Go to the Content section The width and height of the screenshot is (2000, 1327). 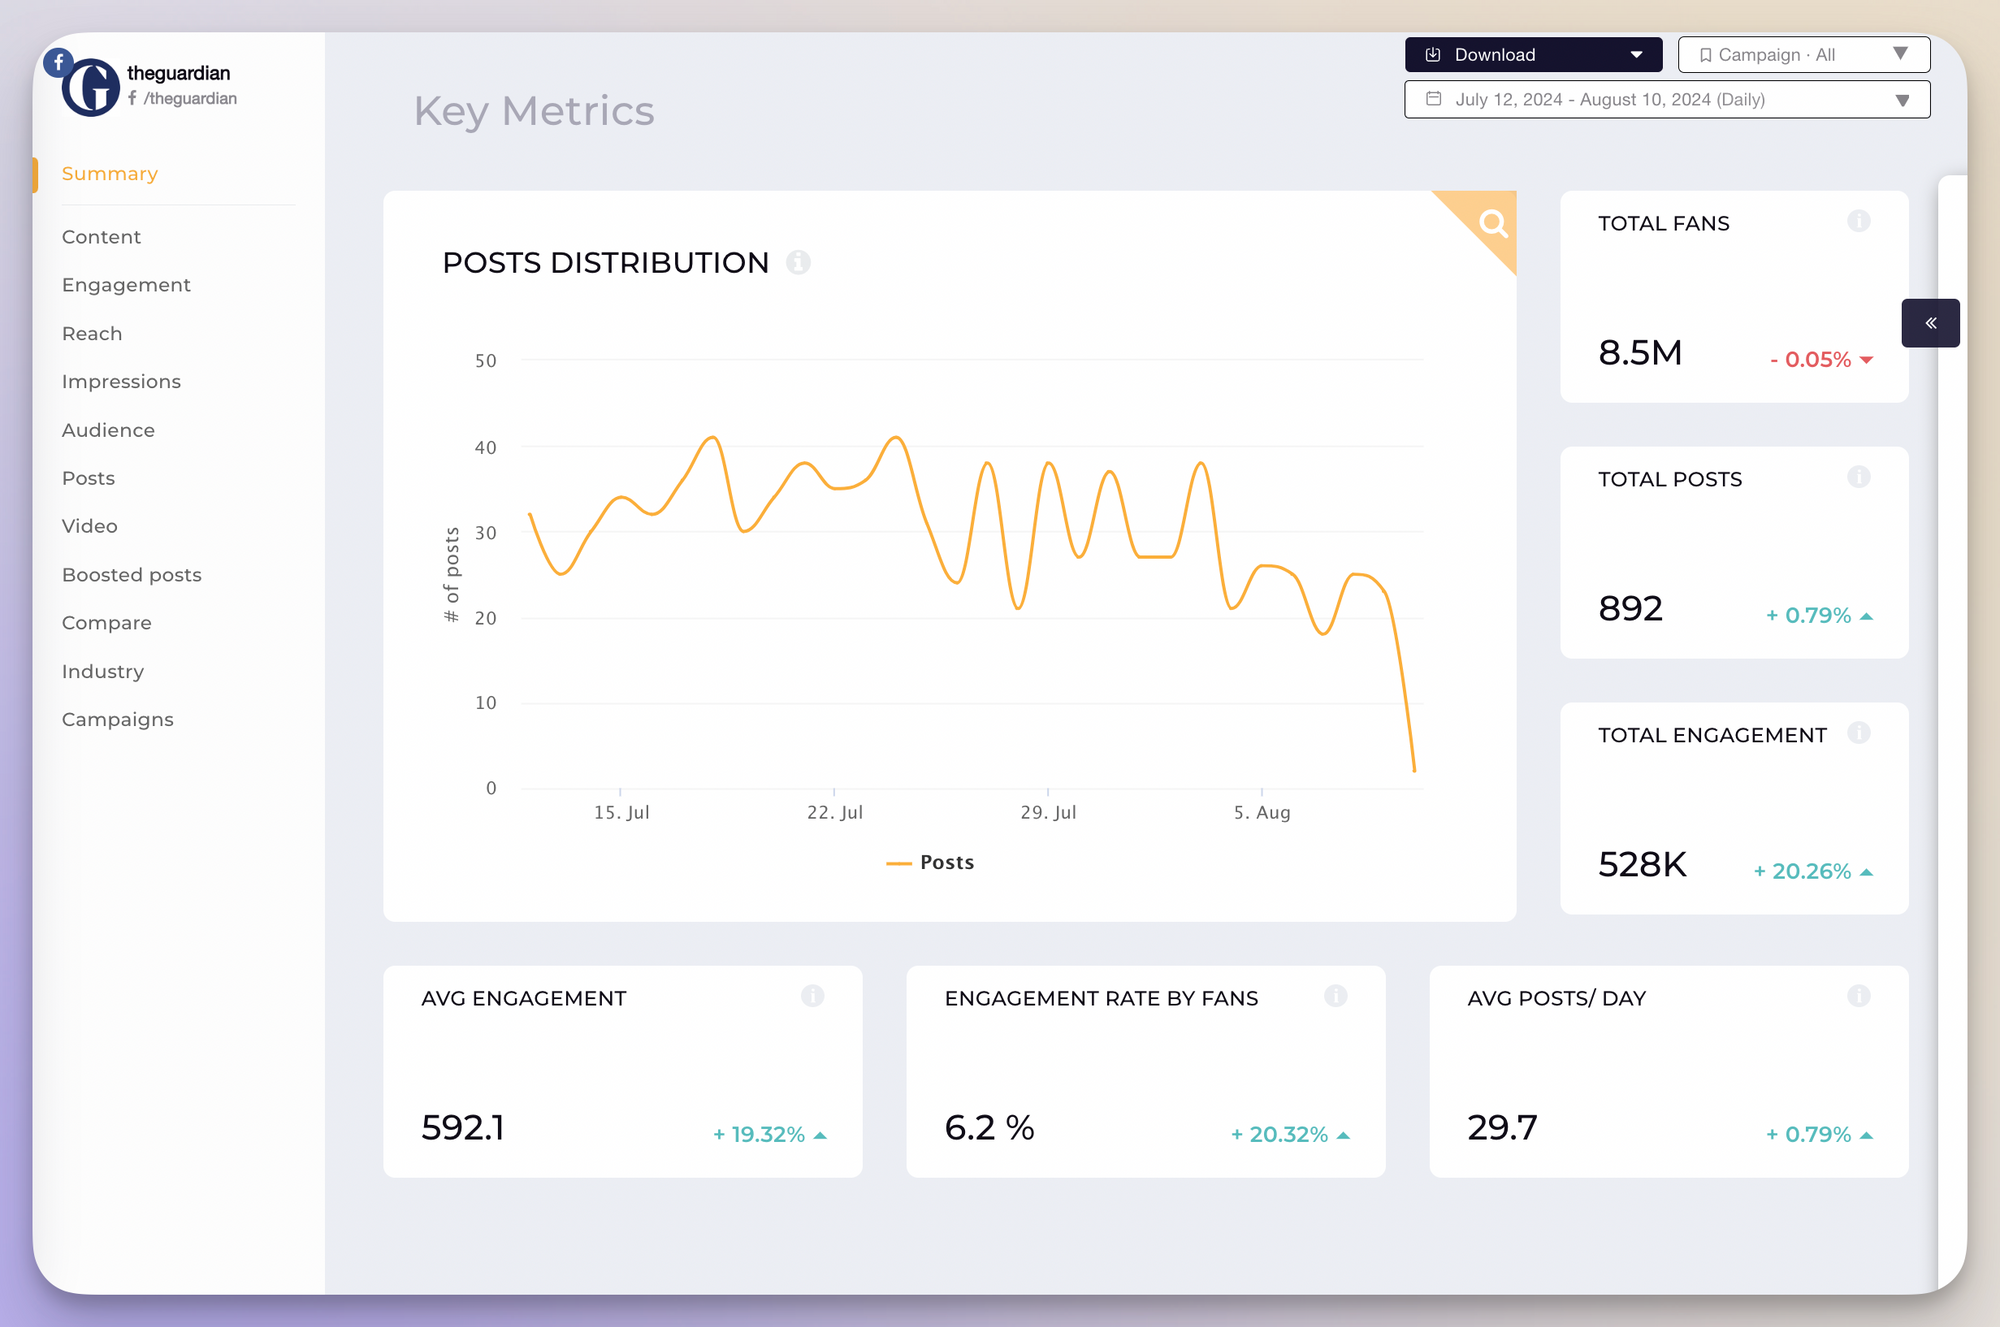(101, 237)
